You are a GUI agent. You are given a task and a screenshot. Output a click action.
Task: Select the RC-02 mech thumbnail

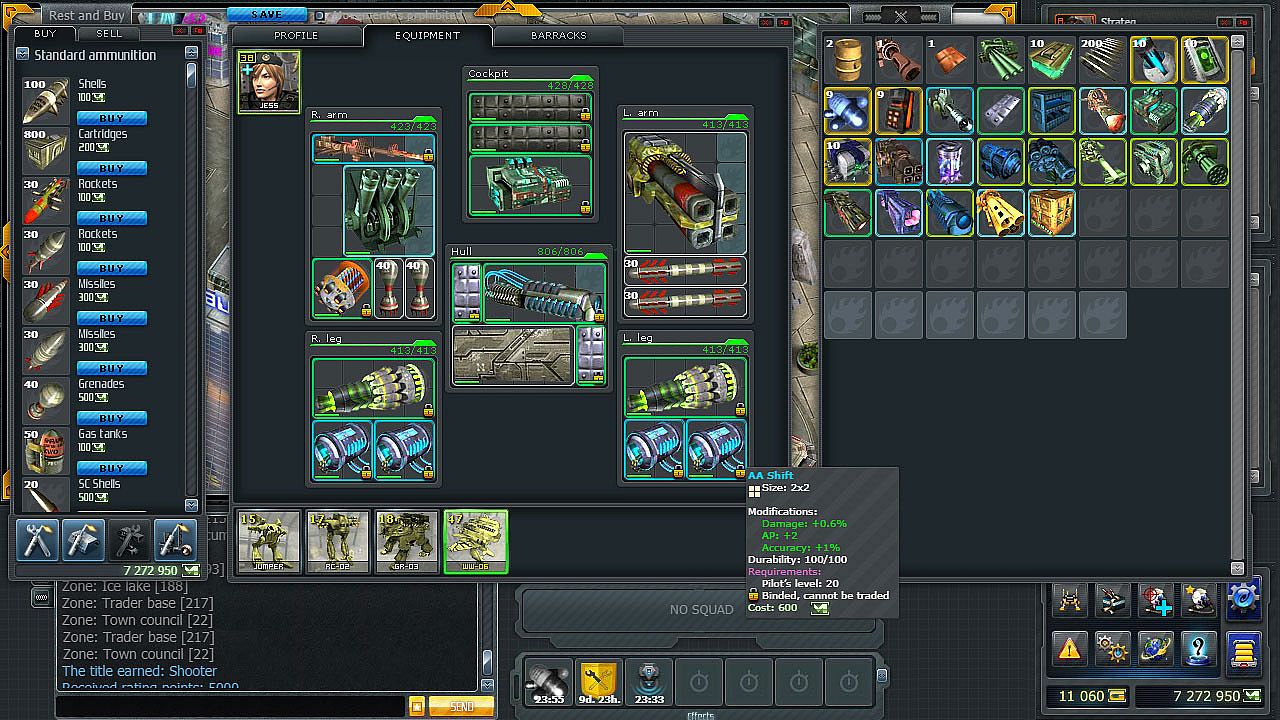coord(337,542)
